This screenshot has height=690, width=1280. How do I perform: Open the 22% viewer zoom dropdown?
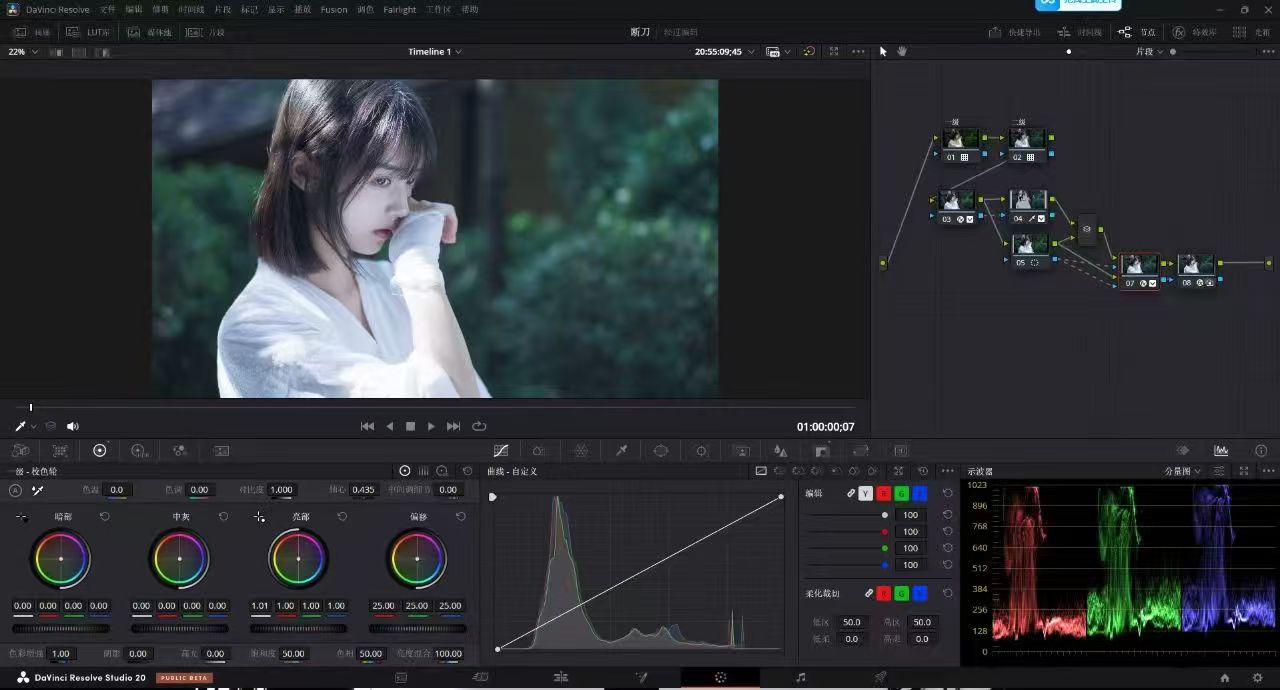pyautogui.click(x=23, y=51)
